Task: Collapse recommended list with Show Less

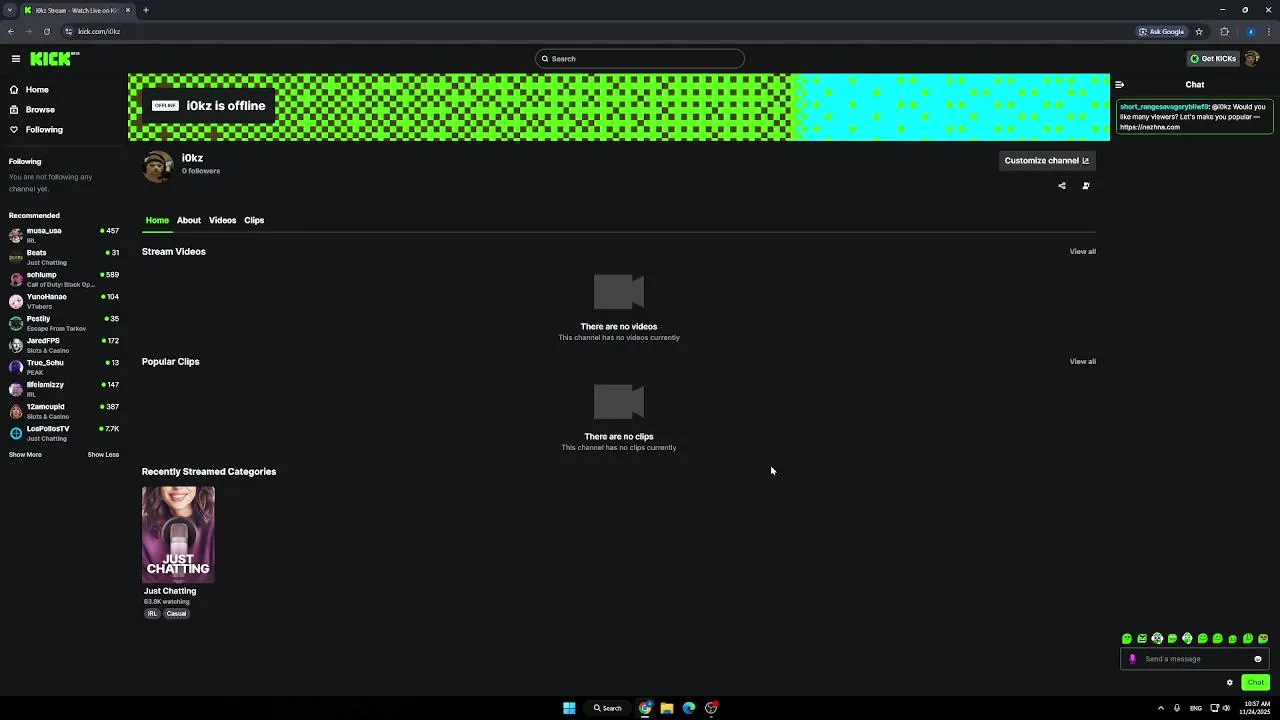Action: [x=103, y=455]
